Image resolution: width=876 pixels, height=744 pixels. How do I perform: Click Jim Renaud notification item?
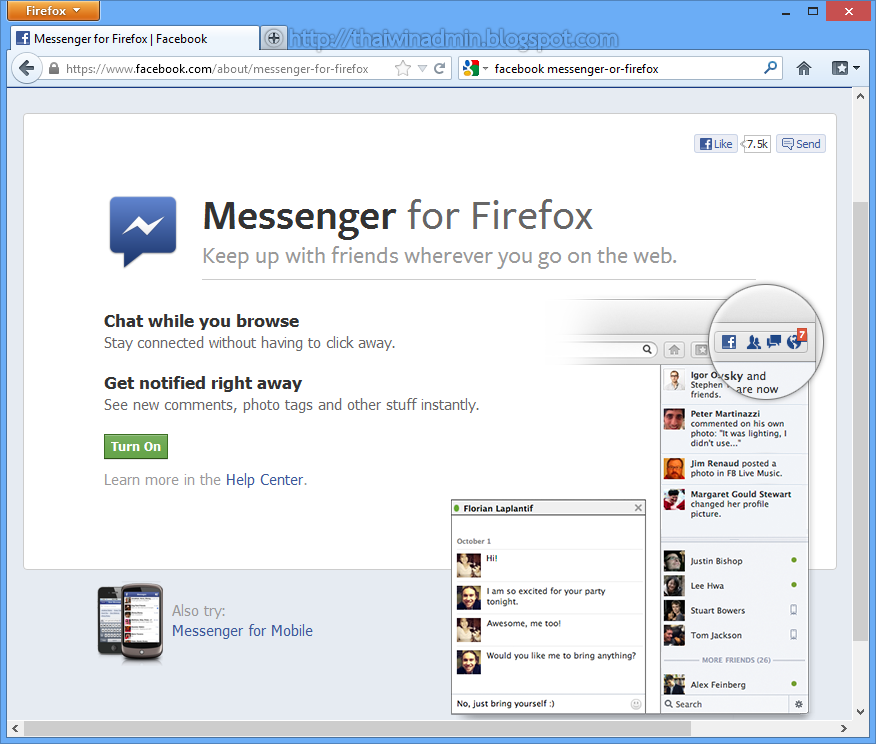click(x=735, y=468)
